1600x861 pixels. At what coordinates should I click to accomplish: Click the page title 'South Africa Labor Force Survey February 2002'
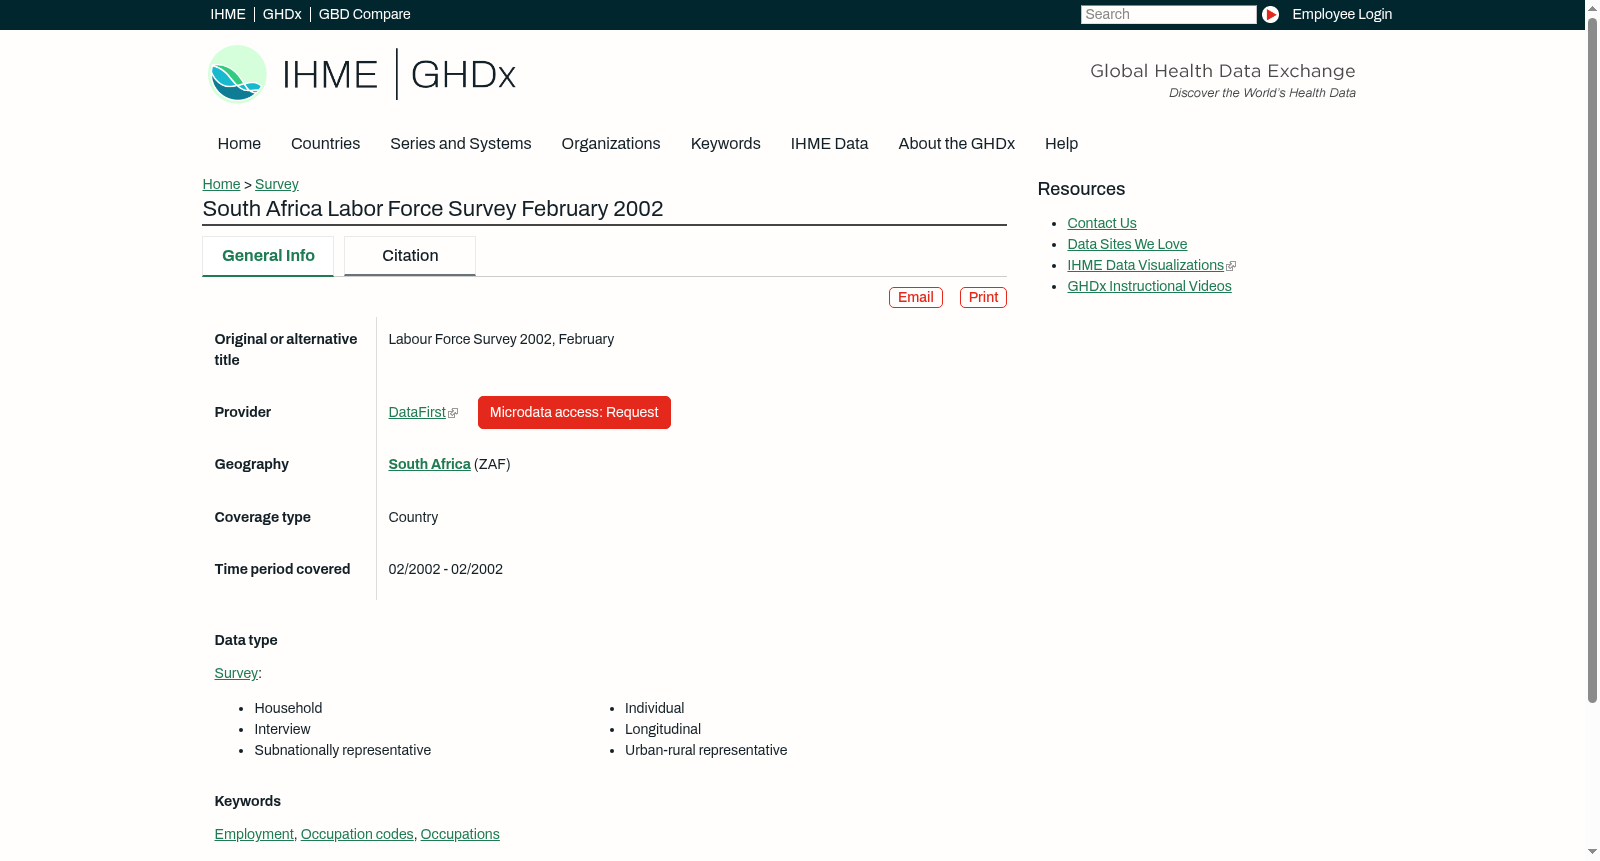coord(433,209)
